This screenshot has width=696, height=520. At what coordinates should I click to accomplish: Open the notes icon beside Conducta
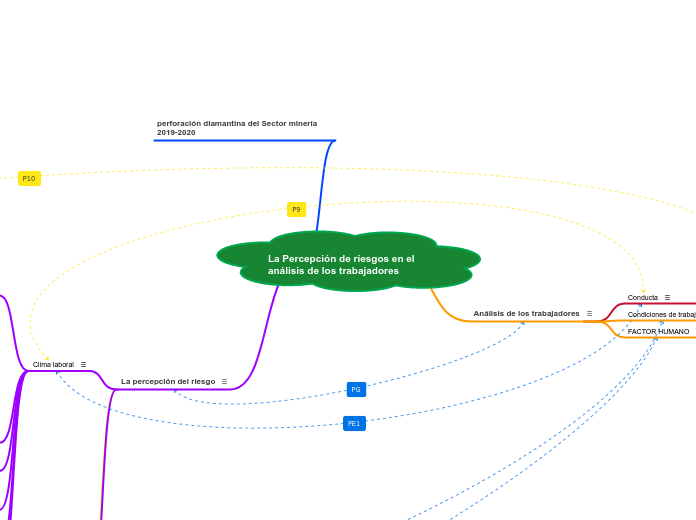pos(667,298)
